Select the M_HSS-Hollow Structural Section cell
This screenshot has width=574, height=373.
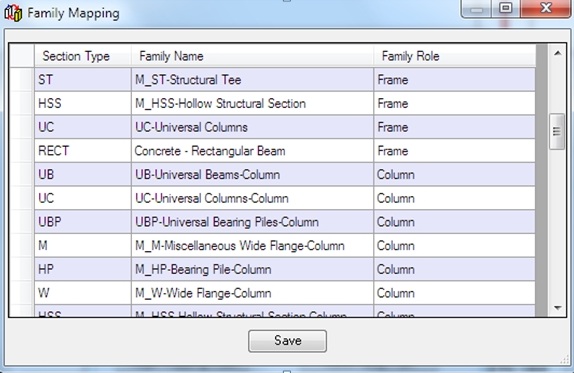[252, 103]
